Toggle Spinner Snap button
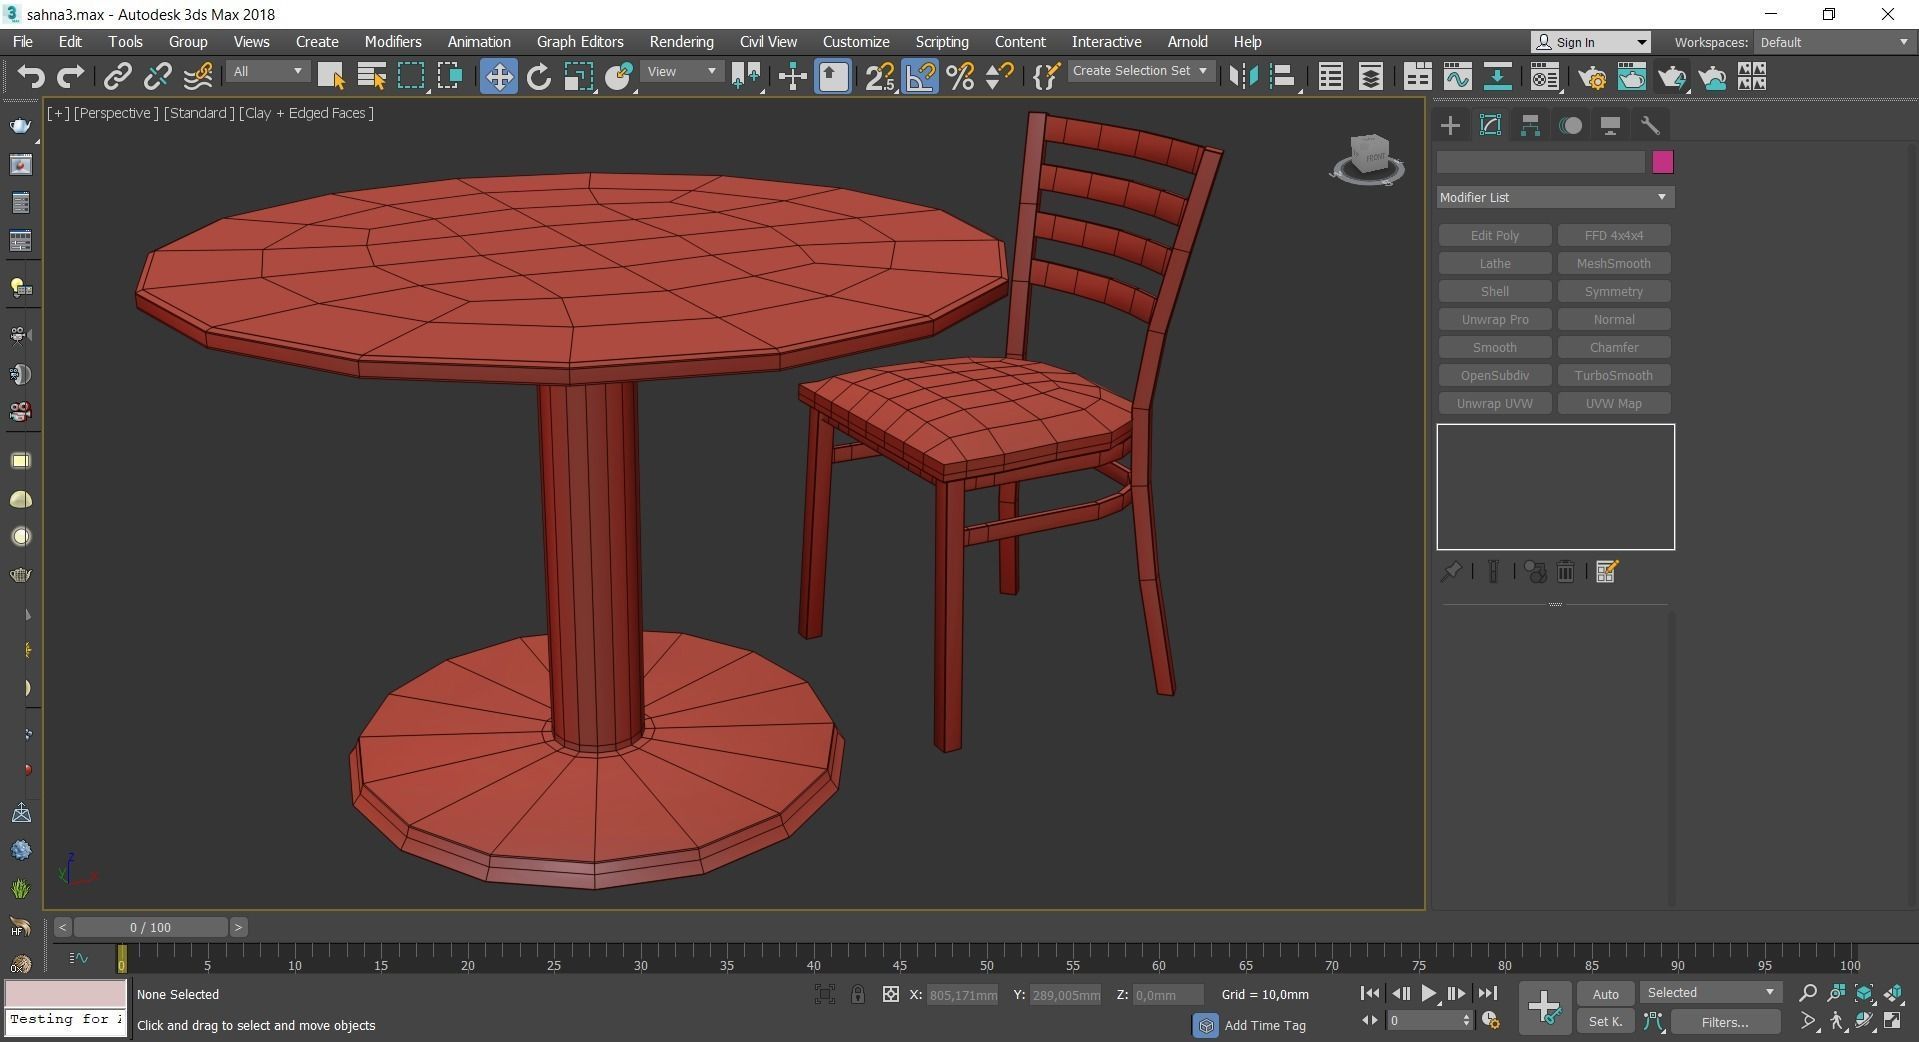Screen dimensions: 1919x1042 pos(999,77)
